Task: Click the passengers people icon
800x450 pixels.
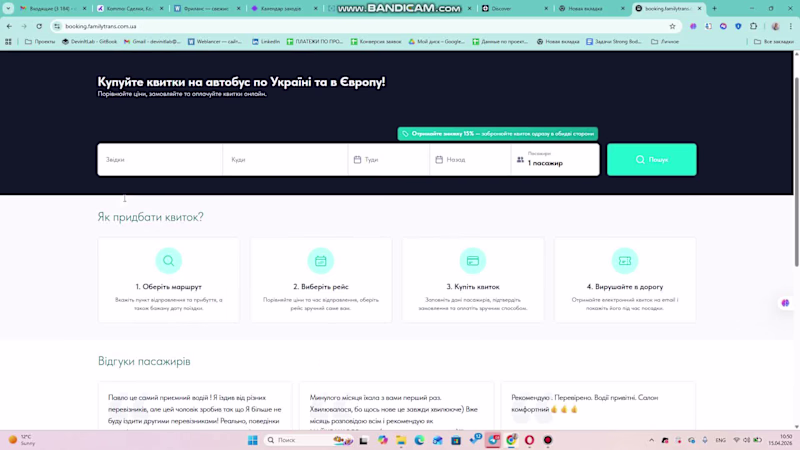Action: click(x=520, y=160)
